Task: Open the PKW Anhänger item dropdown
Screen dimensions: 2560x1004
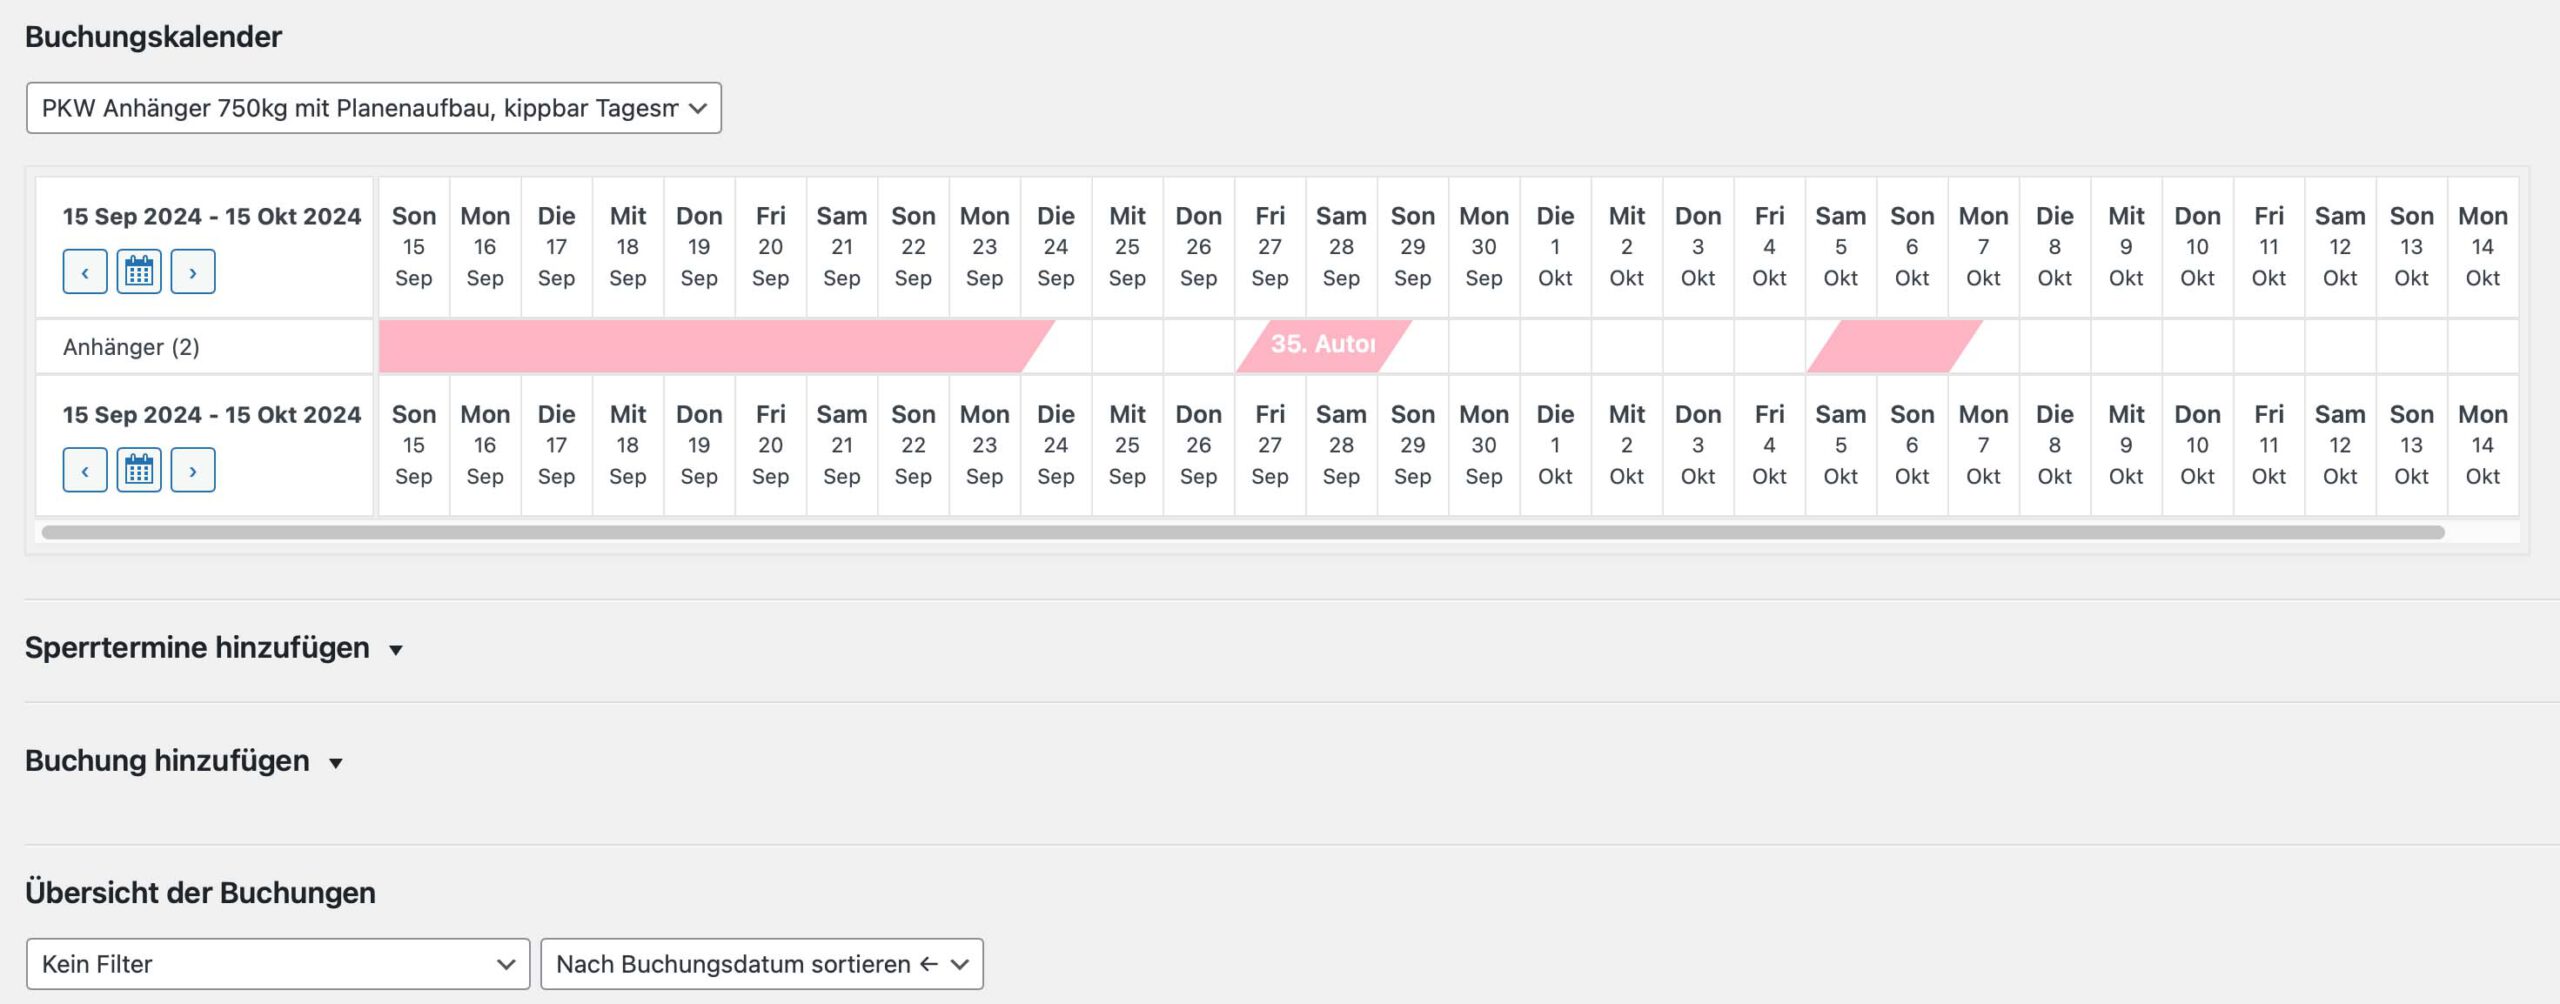Action: (373, 108)
